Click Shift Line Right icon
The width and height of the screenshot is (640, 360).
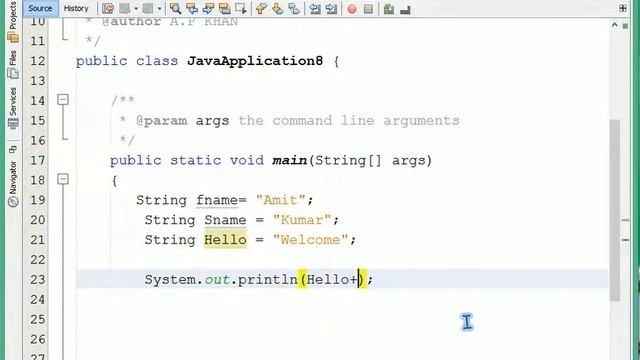click(x=331, y=9)
